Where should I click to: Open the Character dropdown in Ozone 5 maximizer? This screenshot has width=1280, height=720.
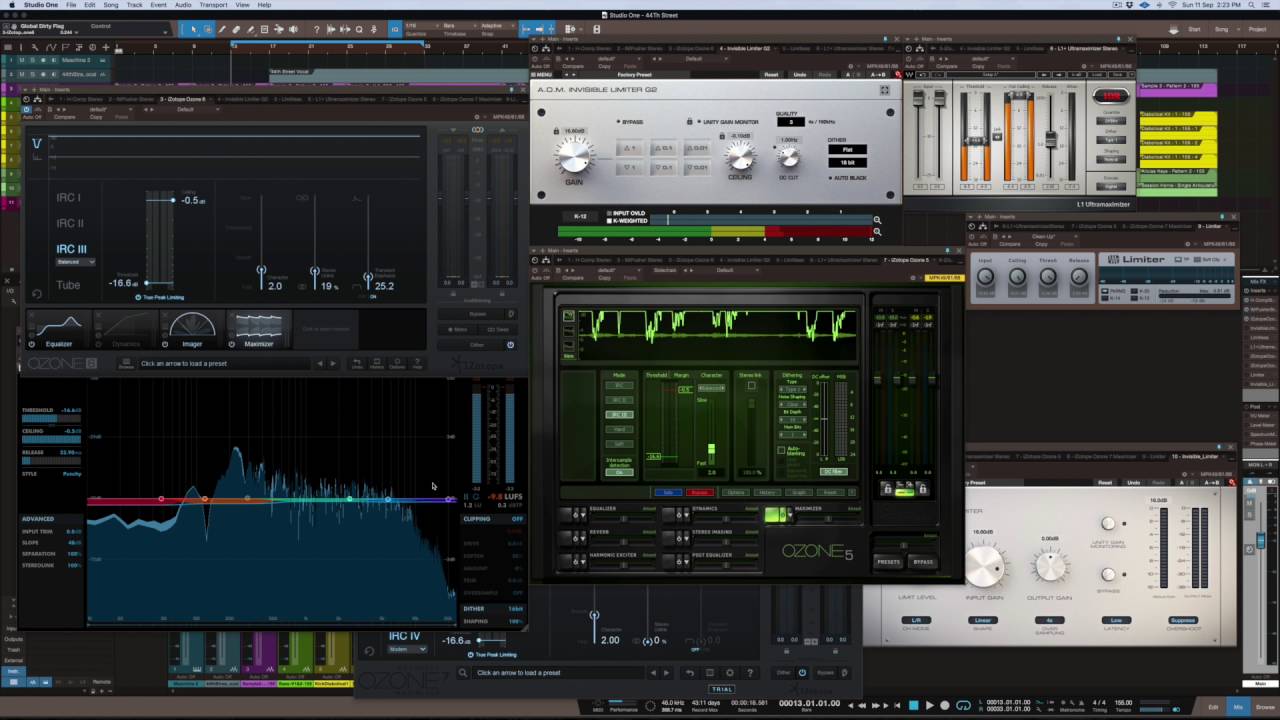click(x=712, y=388)
